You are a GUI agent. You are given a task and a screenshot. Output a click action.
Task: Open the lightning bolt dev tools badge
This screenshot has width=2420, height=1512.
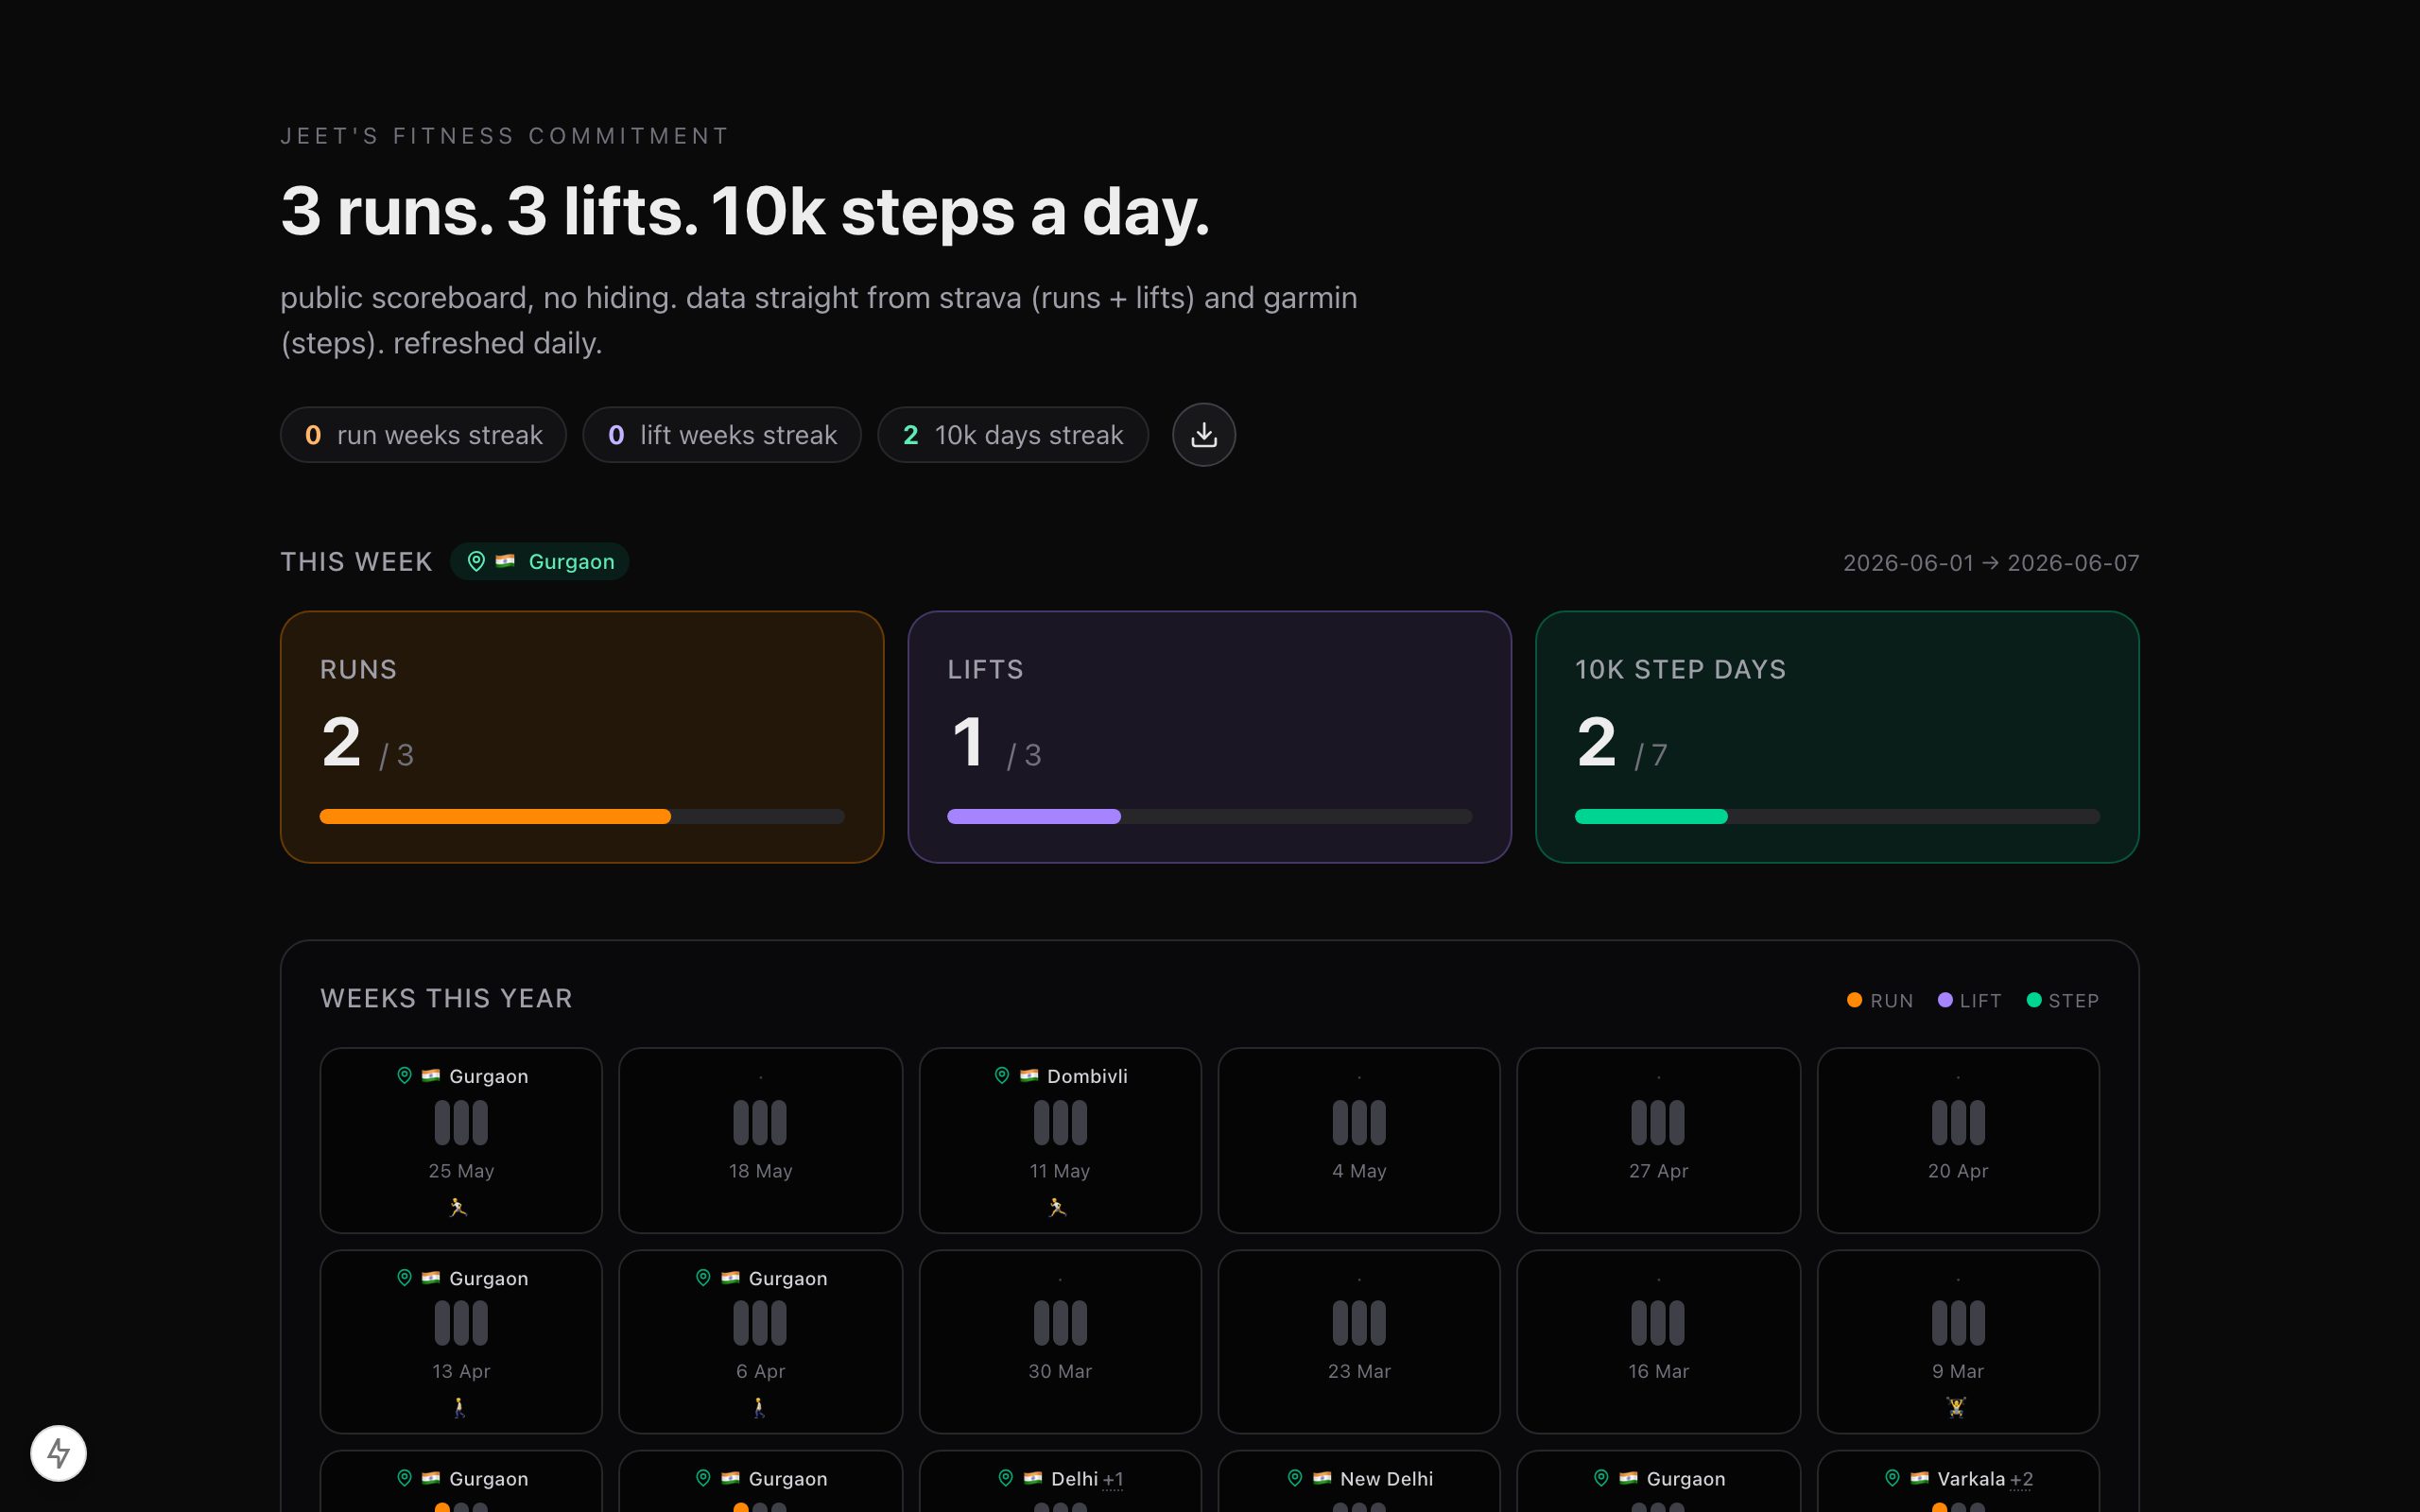tap(59, 1453)
